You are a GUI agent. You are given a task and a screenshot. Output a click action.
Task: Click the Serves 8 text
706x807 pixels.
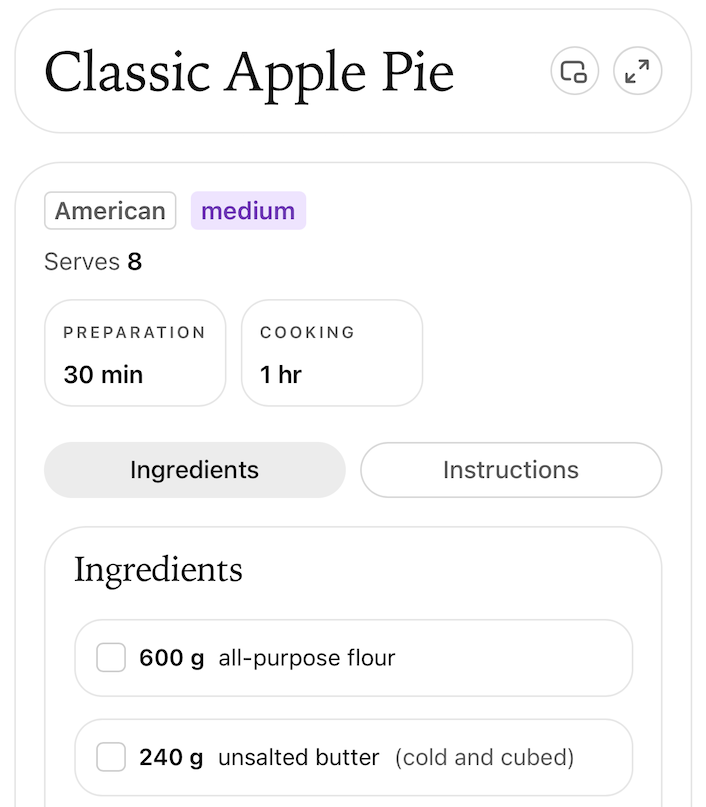click(93, 262)
